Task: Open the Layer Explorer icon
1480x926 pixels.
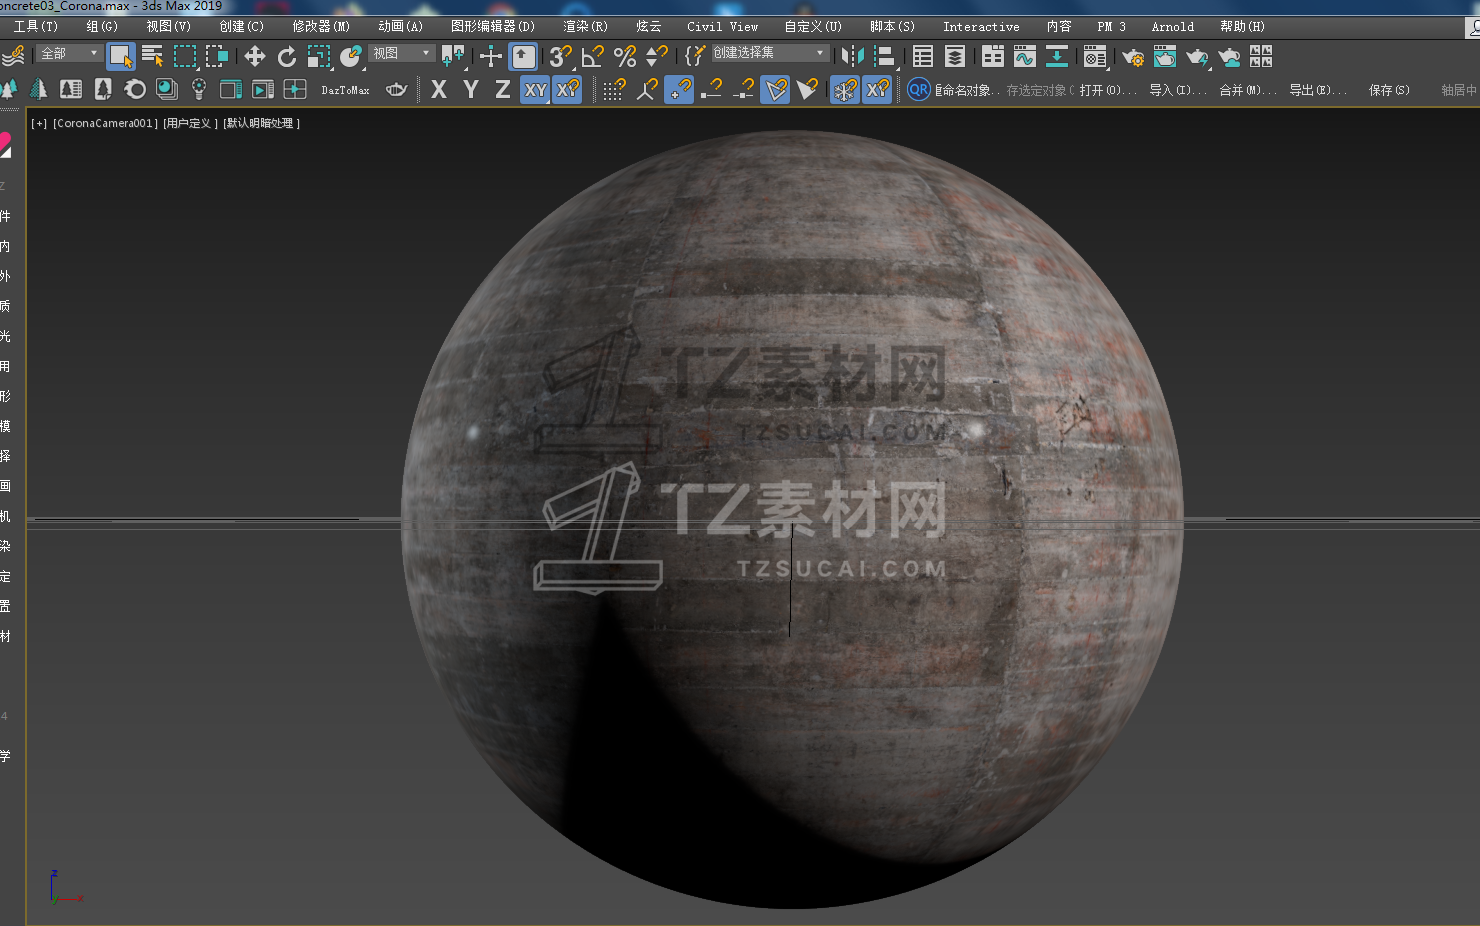Action: point(955,57)
